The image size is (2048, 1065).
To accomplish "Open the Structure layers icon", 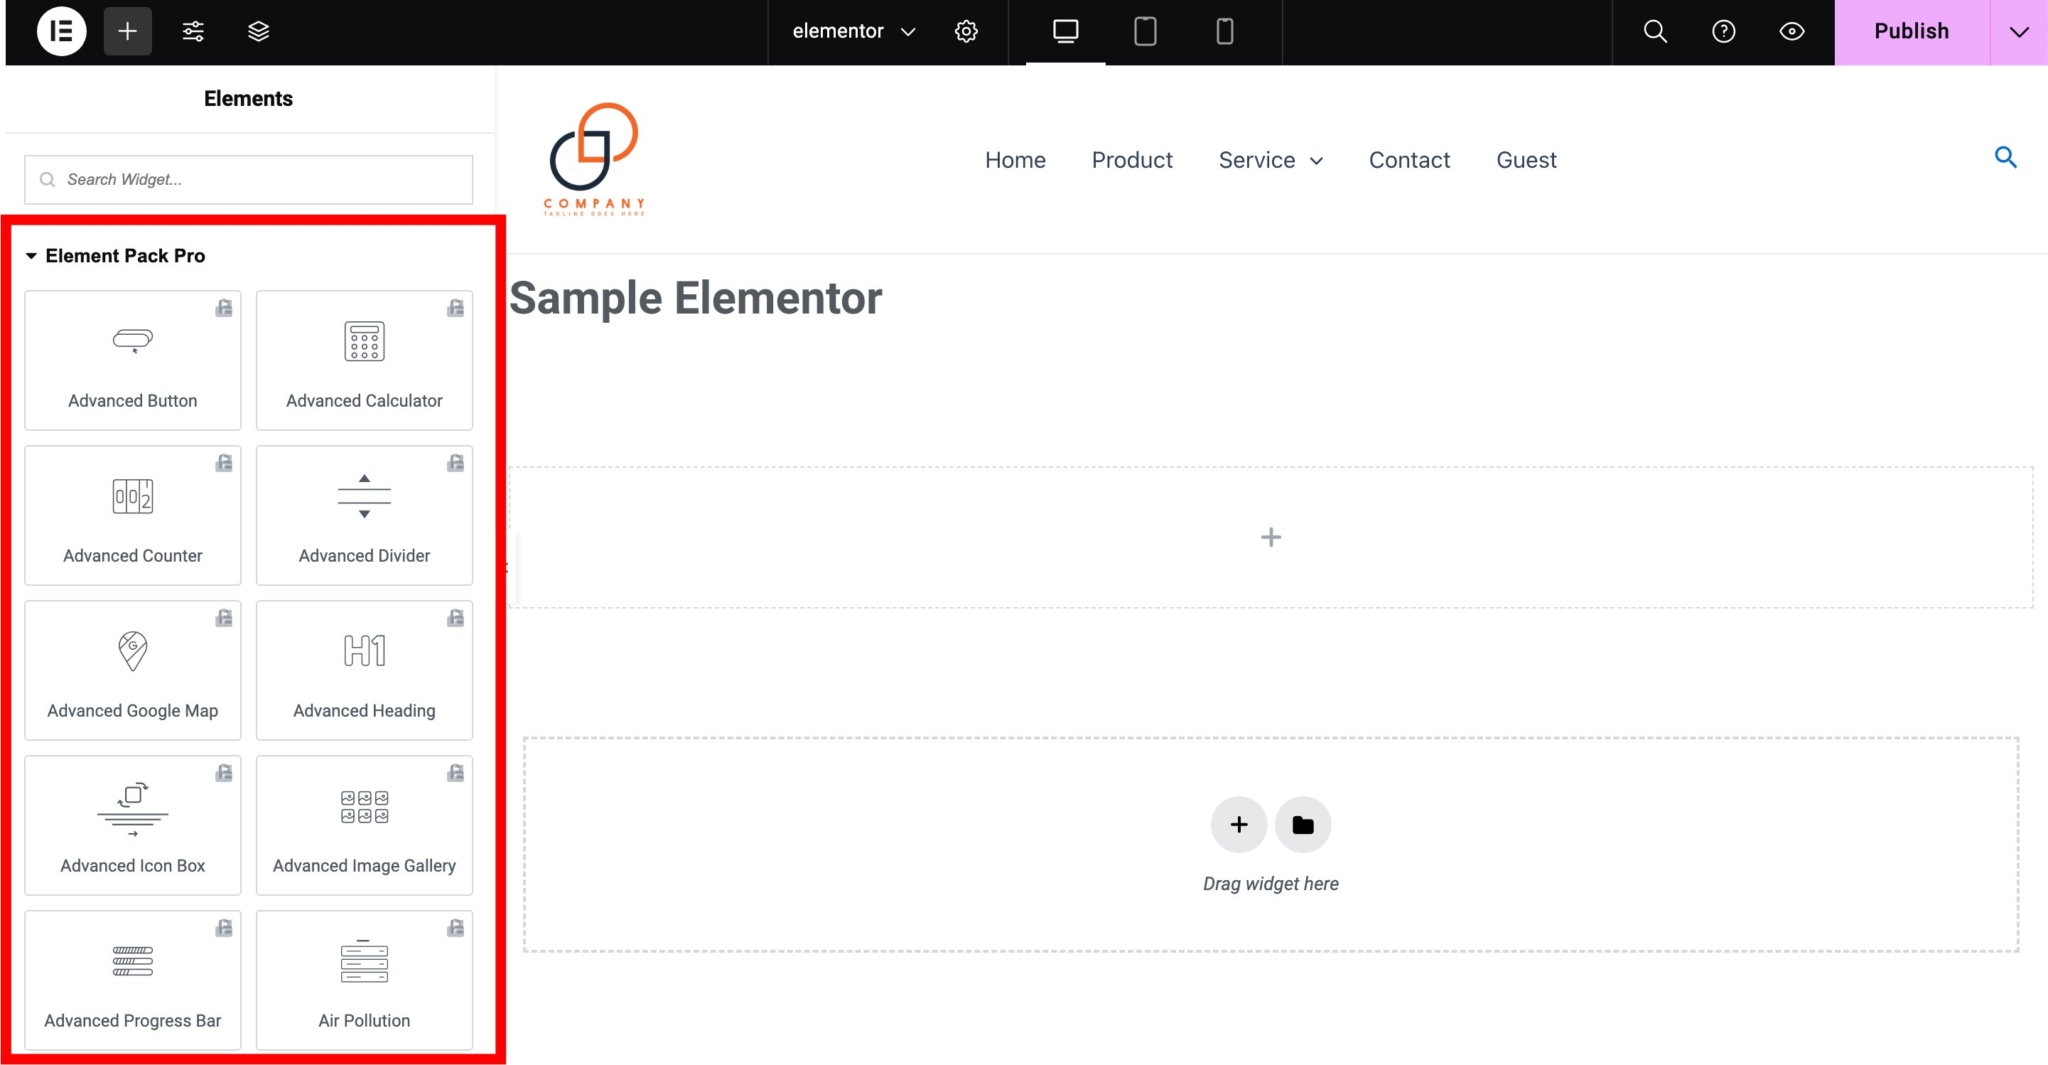I will pos(259,31).
